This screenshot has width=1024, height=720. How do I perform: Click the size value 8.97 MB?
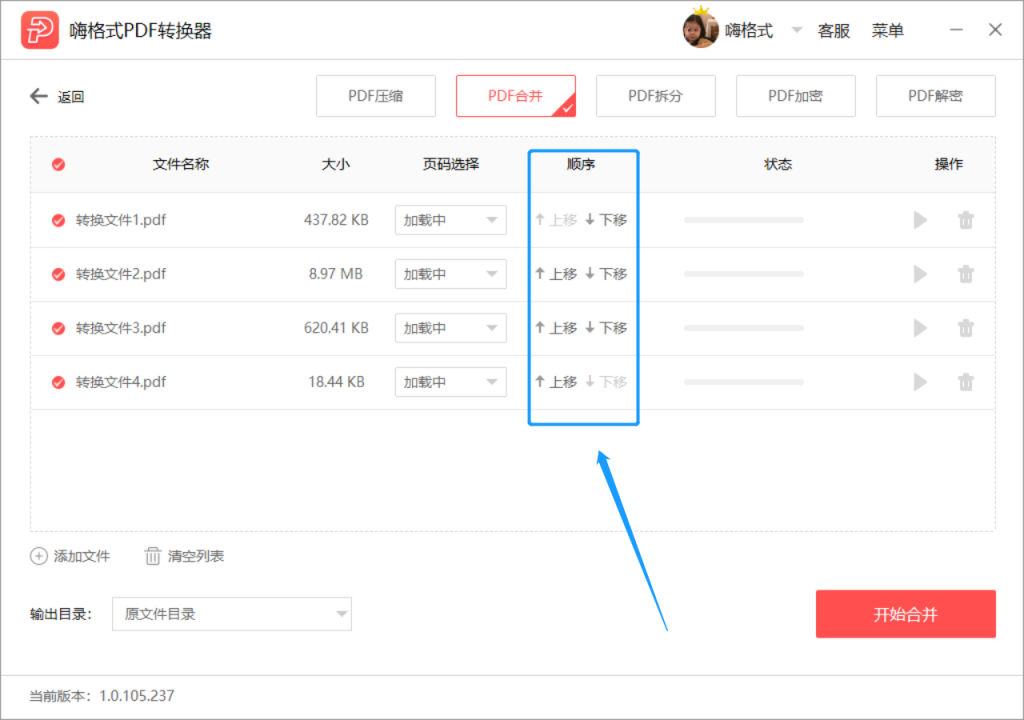tap(336, 274)
